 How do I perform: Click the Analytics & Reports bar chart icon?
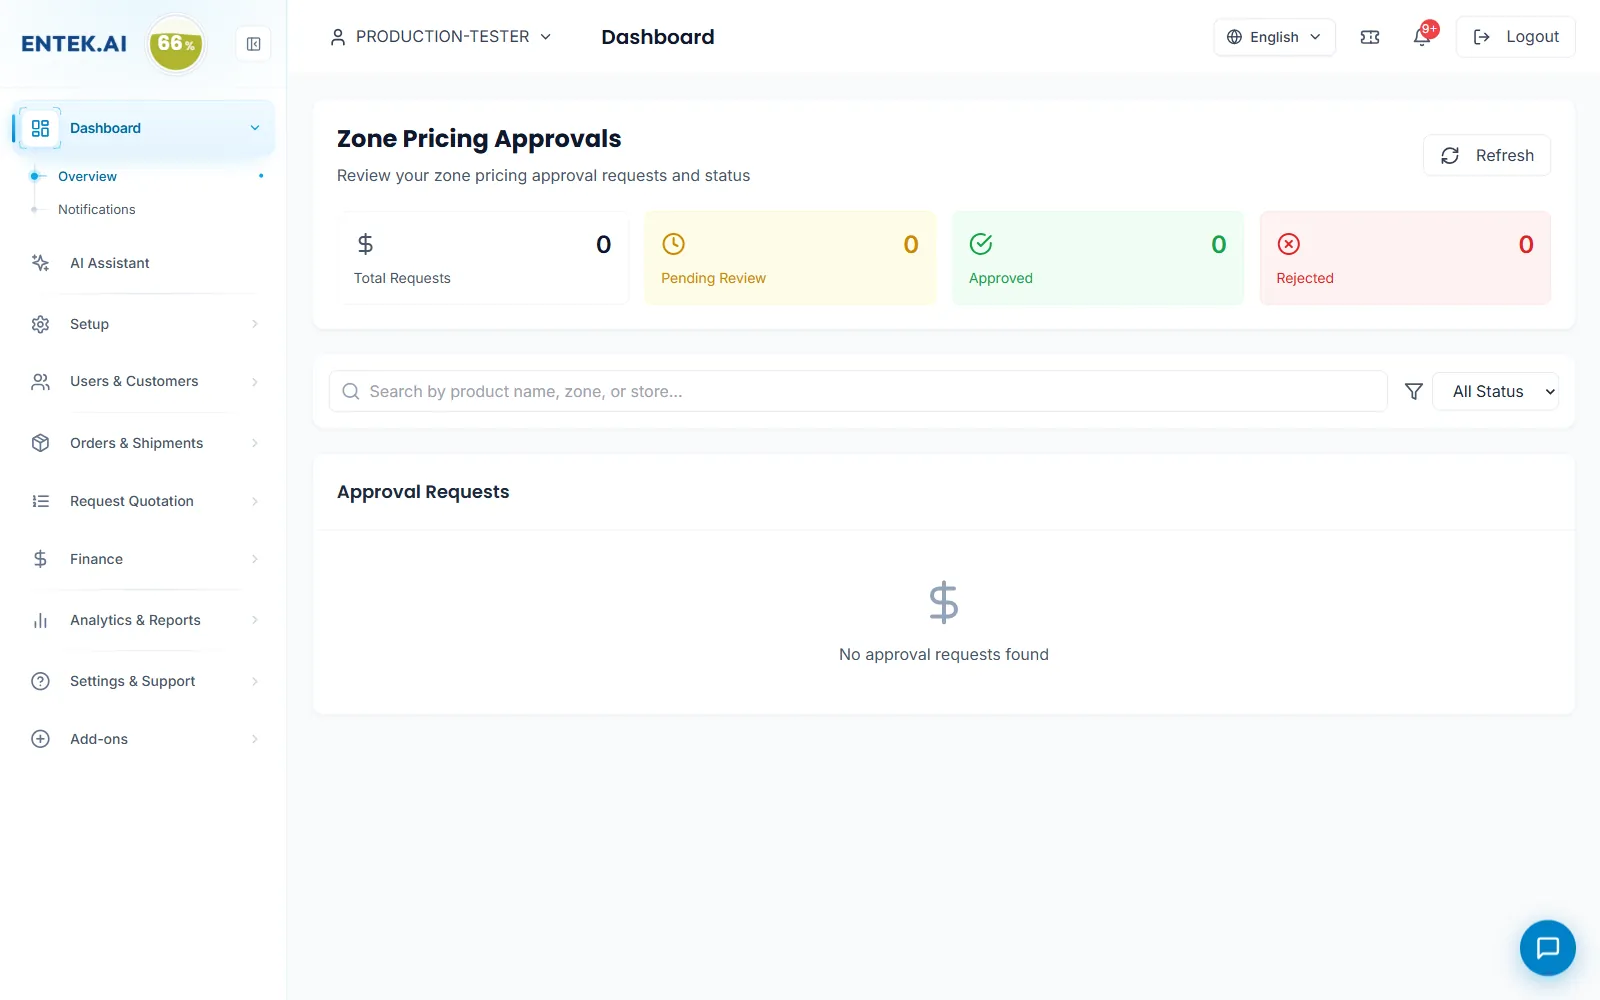pos(40,620)
